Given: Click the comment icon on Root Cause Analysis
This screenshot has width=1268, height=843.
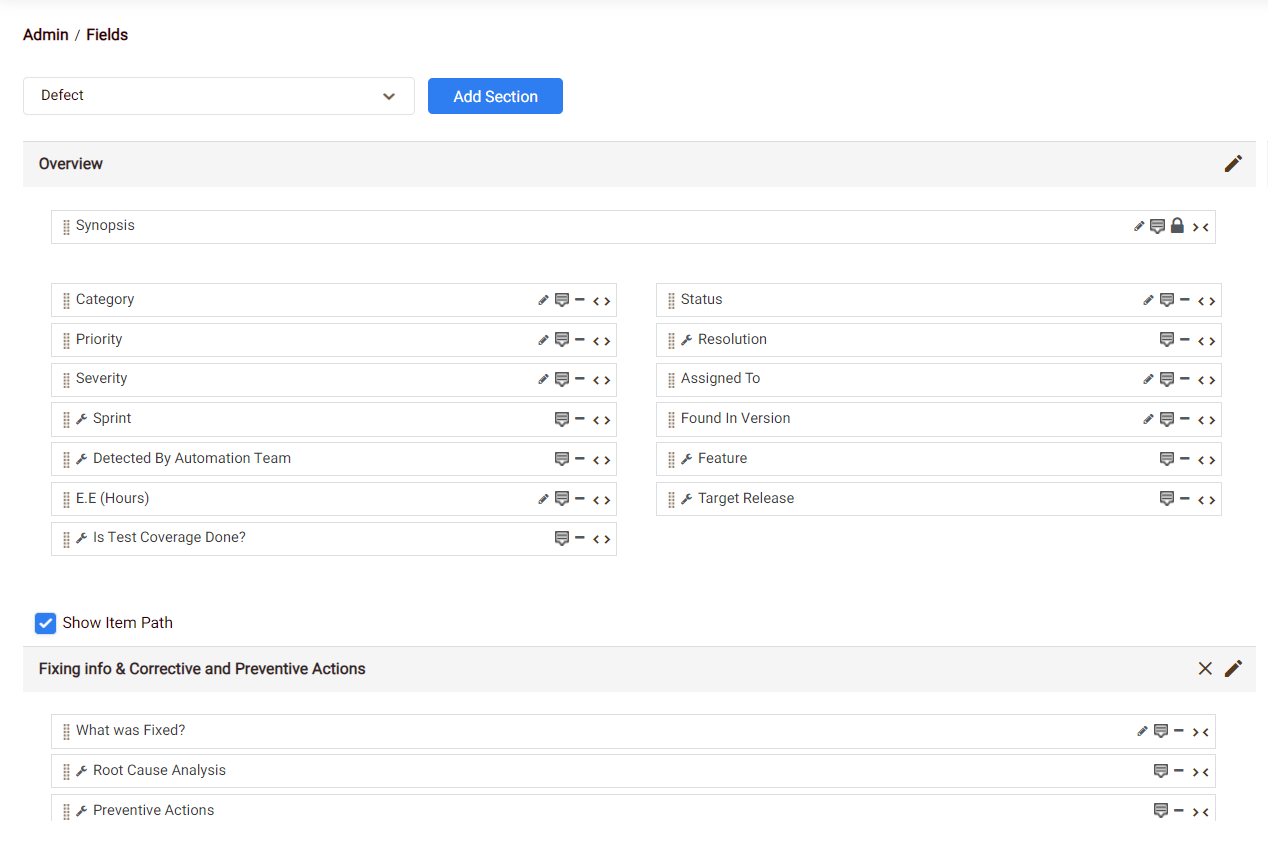Looking at the screenshot, I should click(x=1160, y=771).
